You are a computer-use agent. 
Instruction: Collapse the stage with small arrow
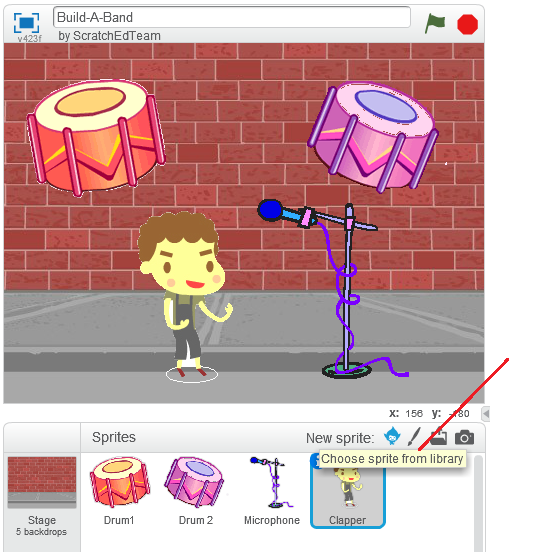486,413
